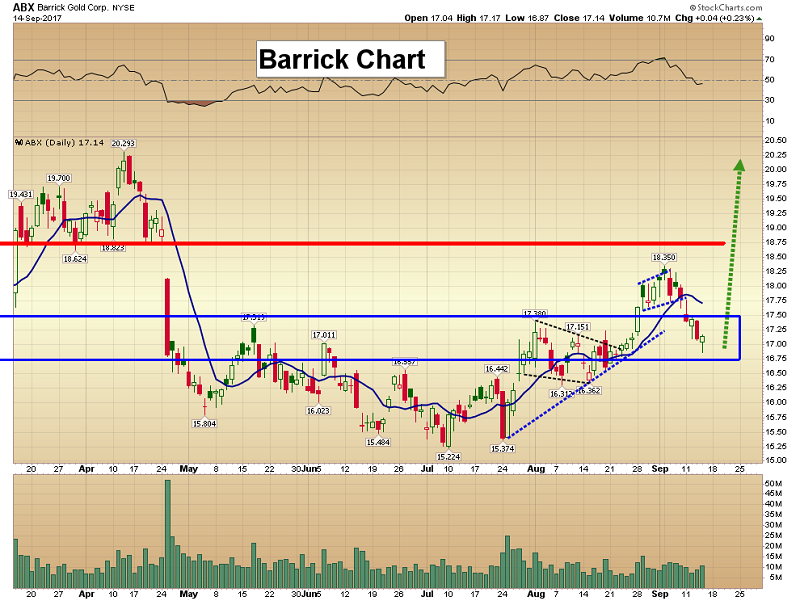Click the ABX ticker symbol in header
The width and height of the screenshot is (800, 601).
[x=23, y=8]
